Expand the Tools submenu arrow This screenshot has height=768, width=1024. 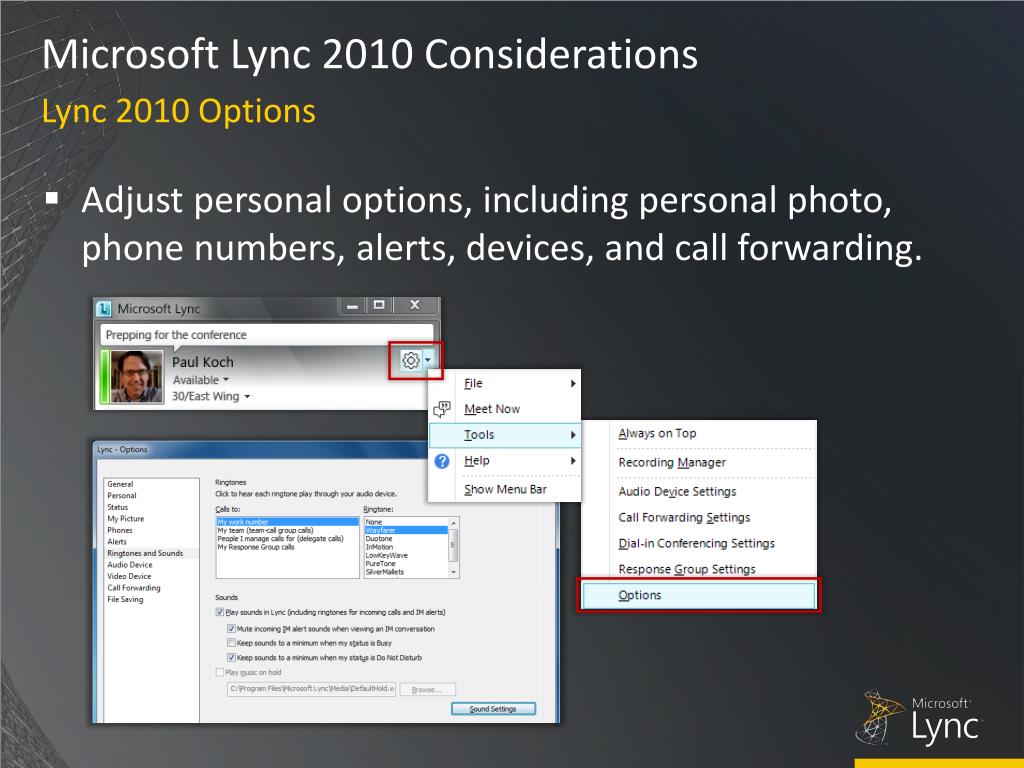point(573,435)
